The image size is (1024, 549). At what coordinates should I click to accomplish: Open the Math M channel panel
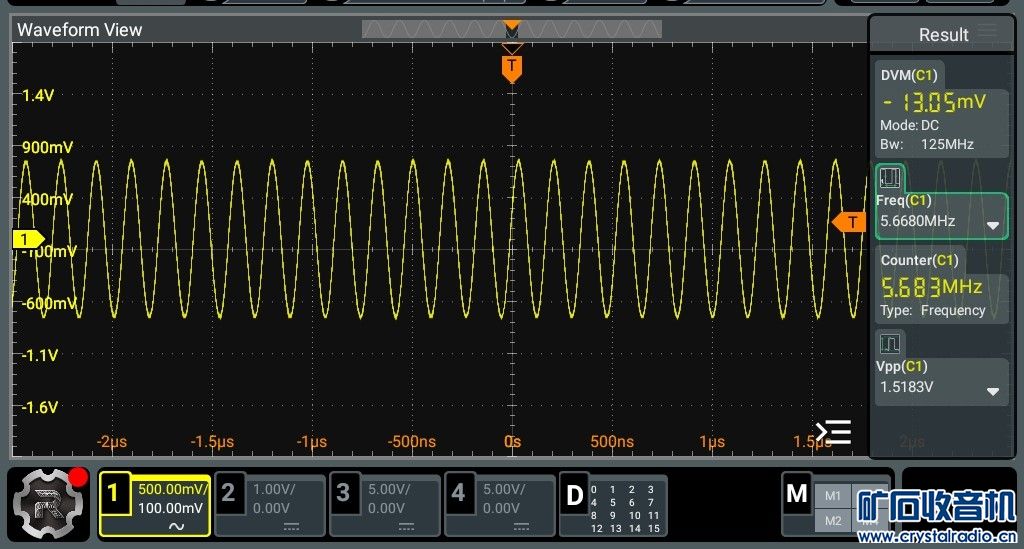click(797, 494)
